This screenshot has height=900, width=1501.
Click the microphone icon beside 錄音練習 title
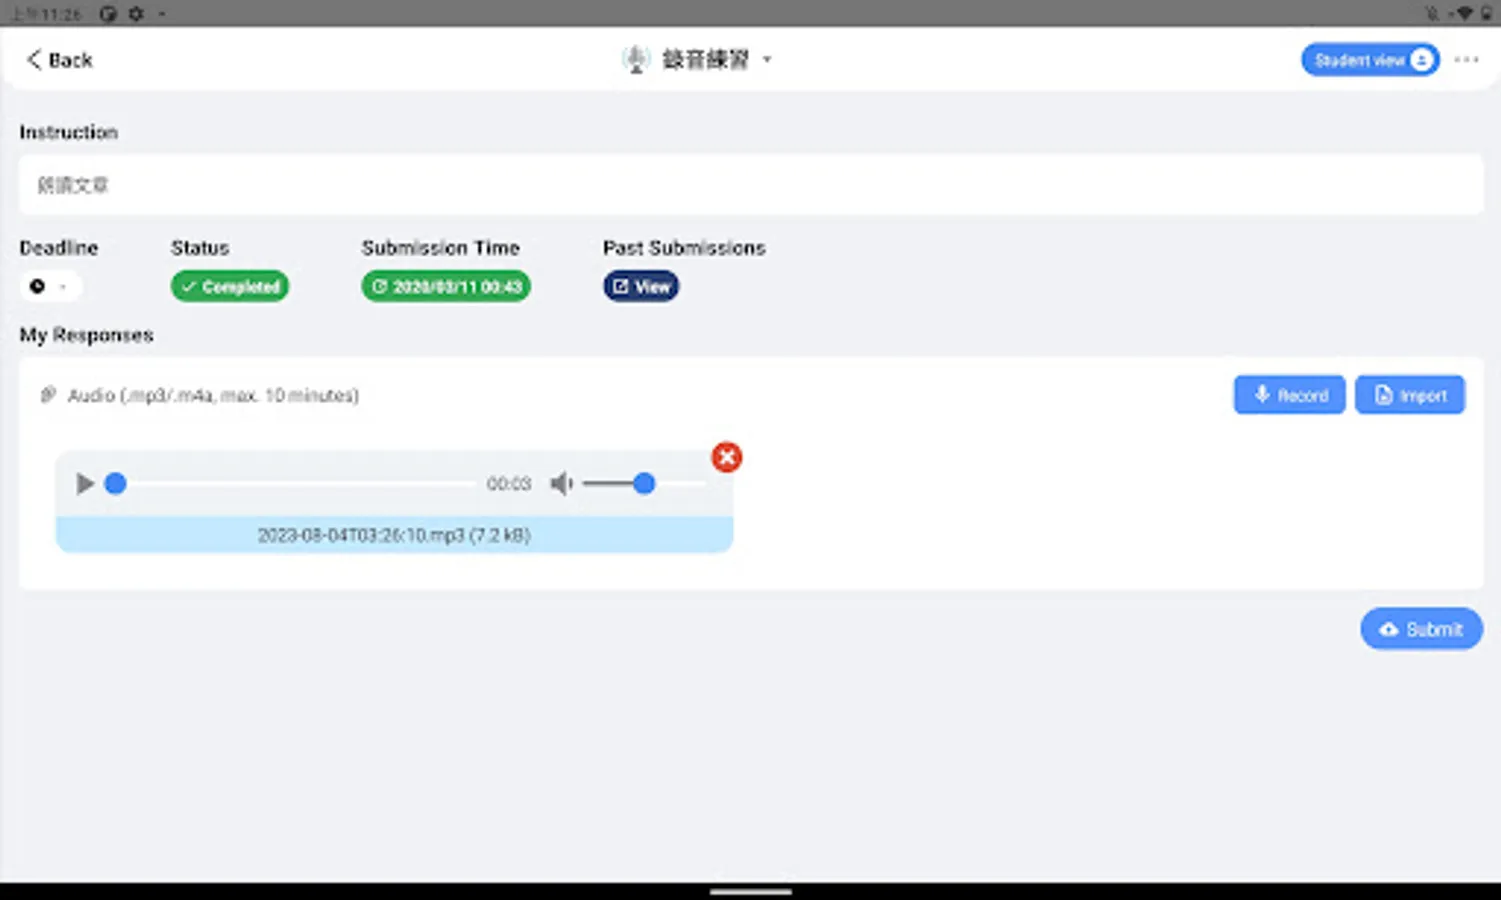point(636,59)
